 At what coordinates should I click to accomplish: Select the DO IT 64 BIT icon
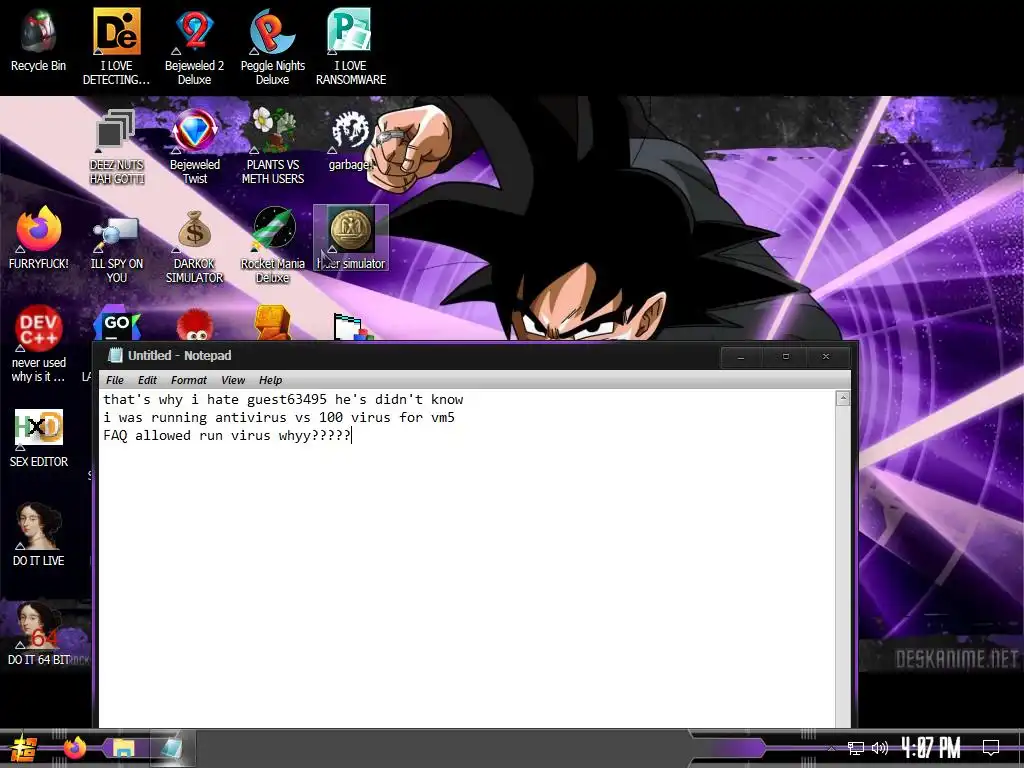click(x=39, y=633)
